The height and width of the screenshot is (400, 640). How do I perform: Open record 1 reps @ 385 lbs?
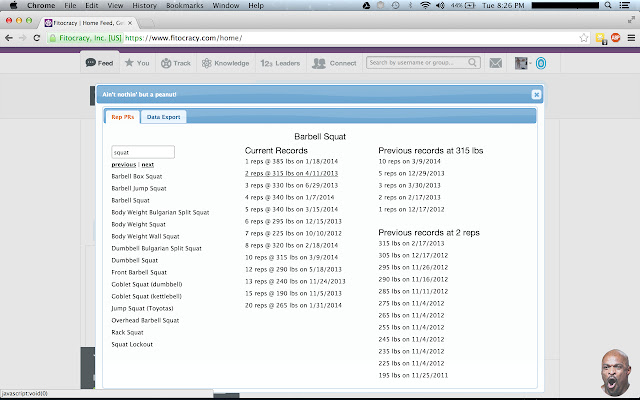coord(291,161)
